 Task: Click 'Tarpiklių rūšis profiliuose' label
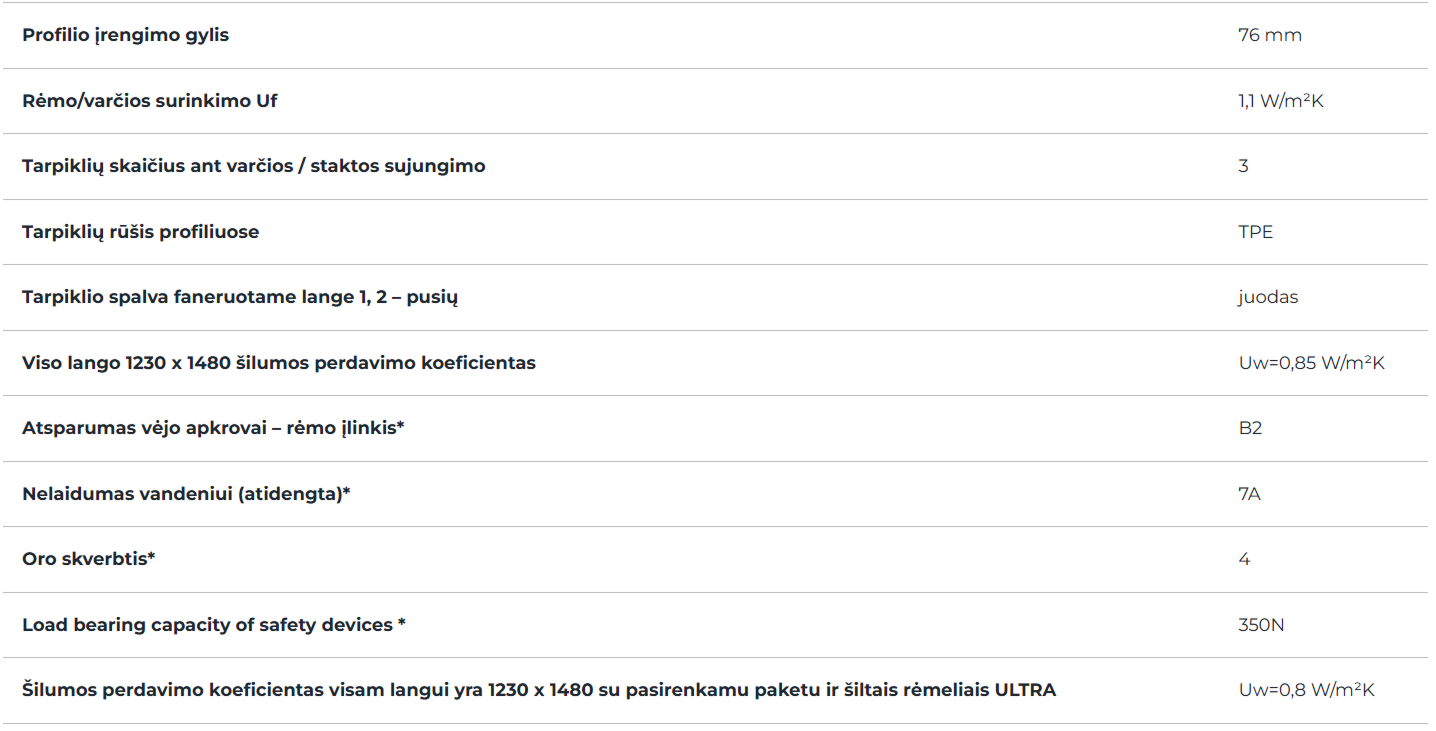click(140, 232)
